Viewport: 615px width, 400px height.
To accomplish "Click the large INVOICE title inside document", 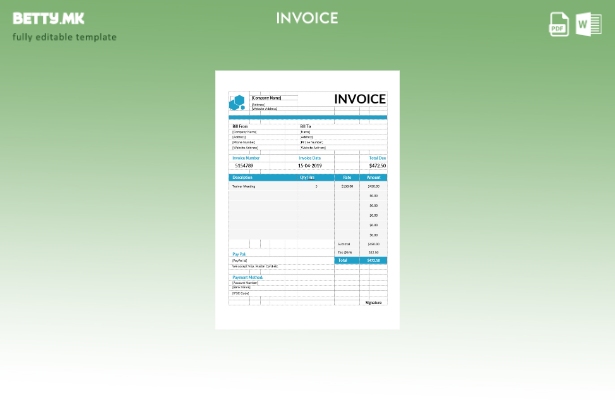I will (359, 99).
